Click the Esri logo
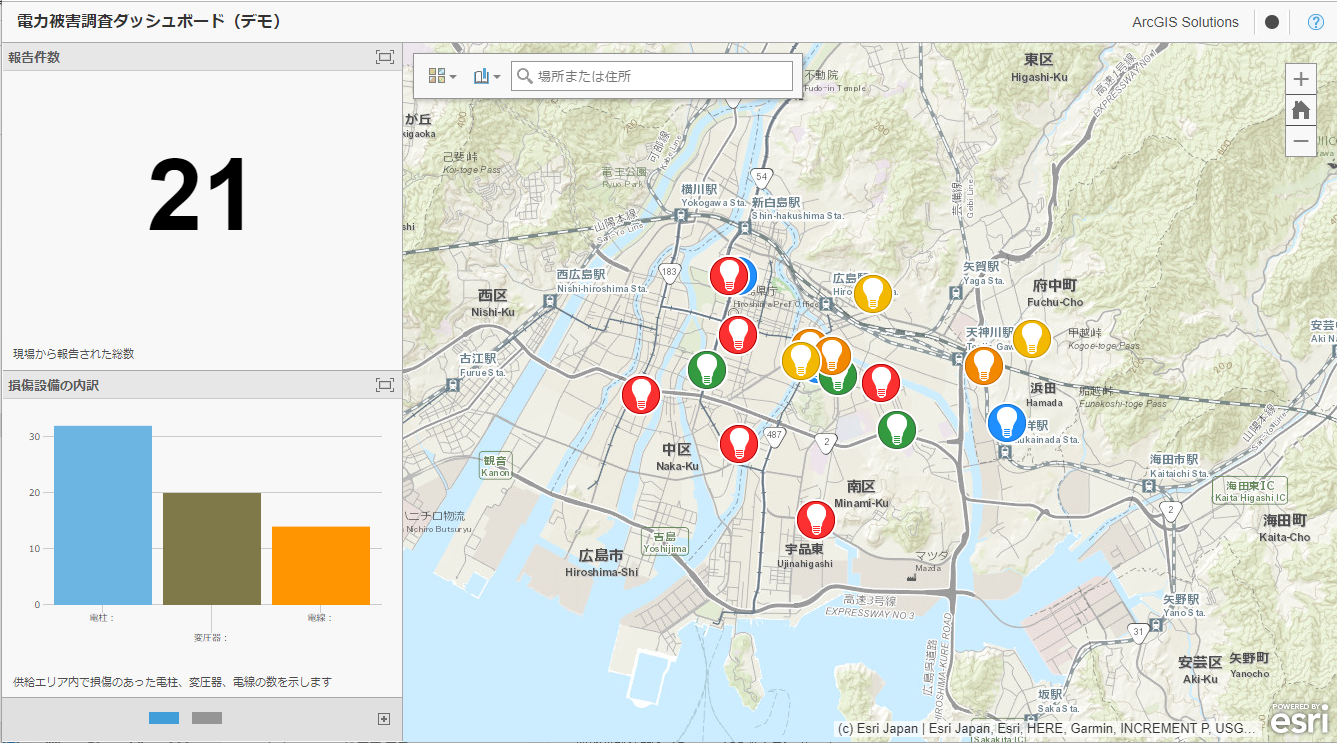 click(x=1300, y=720)
